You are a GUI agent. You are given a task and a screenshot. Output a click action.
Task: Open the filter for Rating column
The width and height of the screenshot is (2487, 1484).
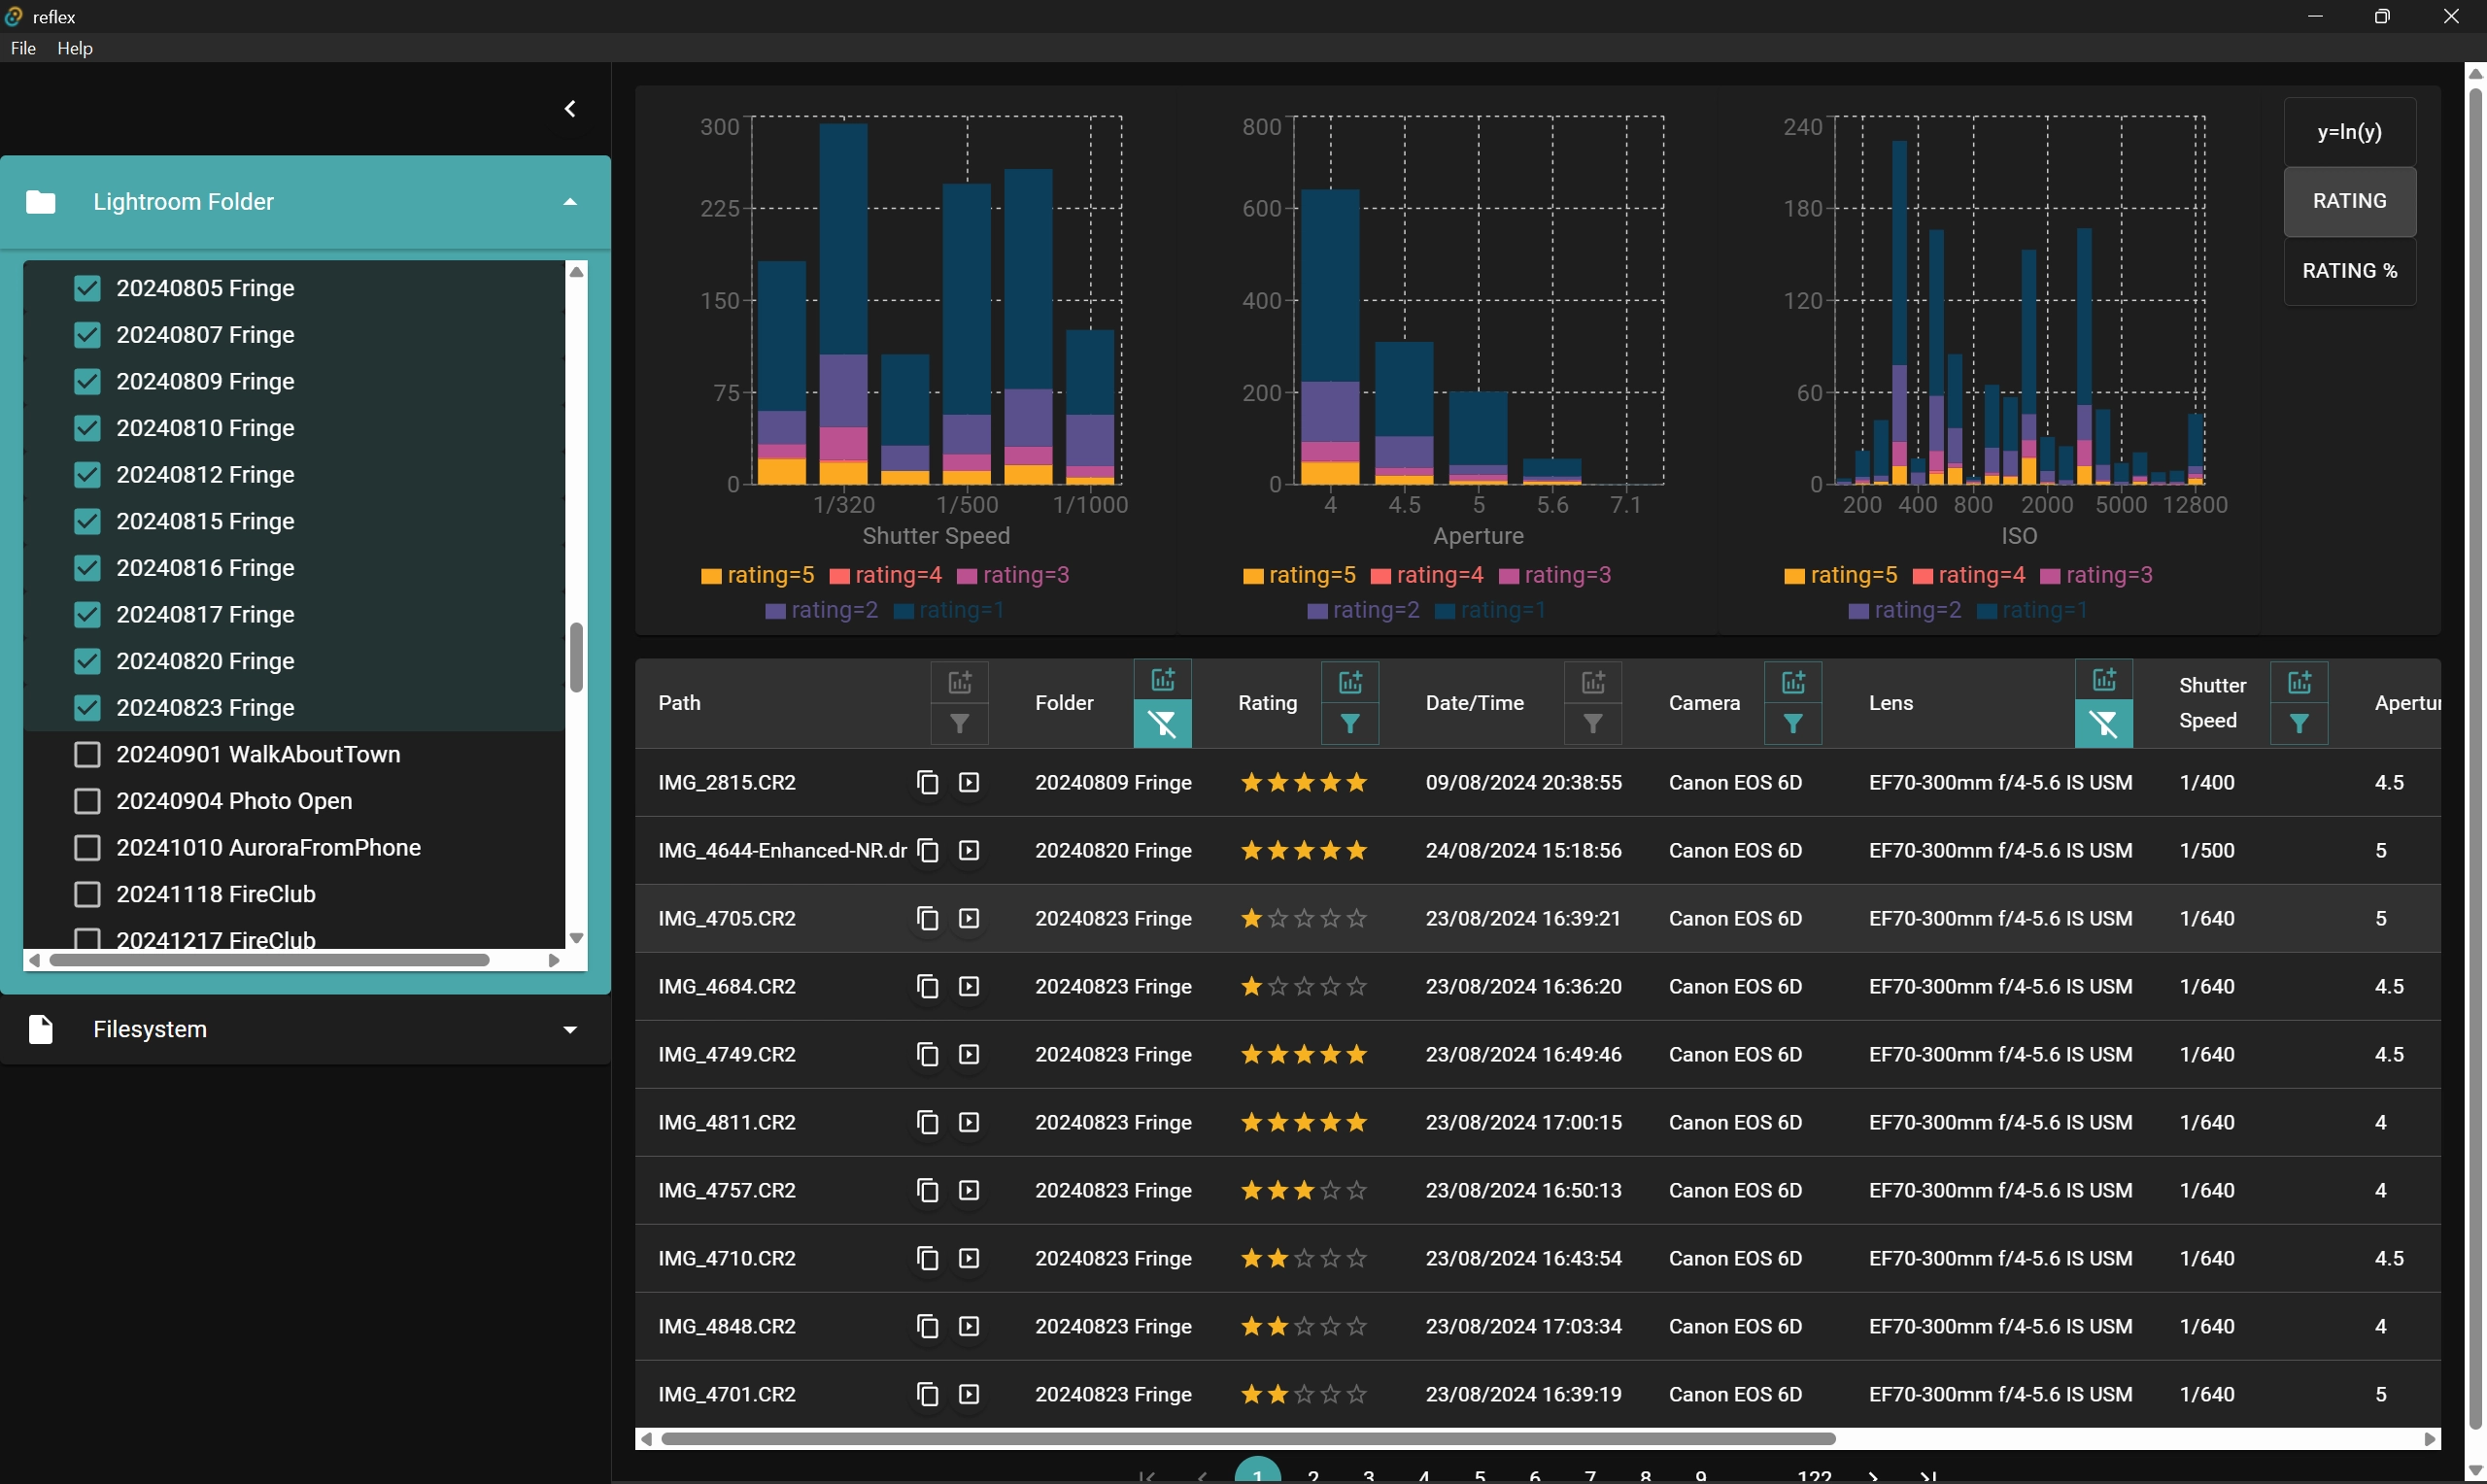pyautogui.click(x=1349, y=724)
